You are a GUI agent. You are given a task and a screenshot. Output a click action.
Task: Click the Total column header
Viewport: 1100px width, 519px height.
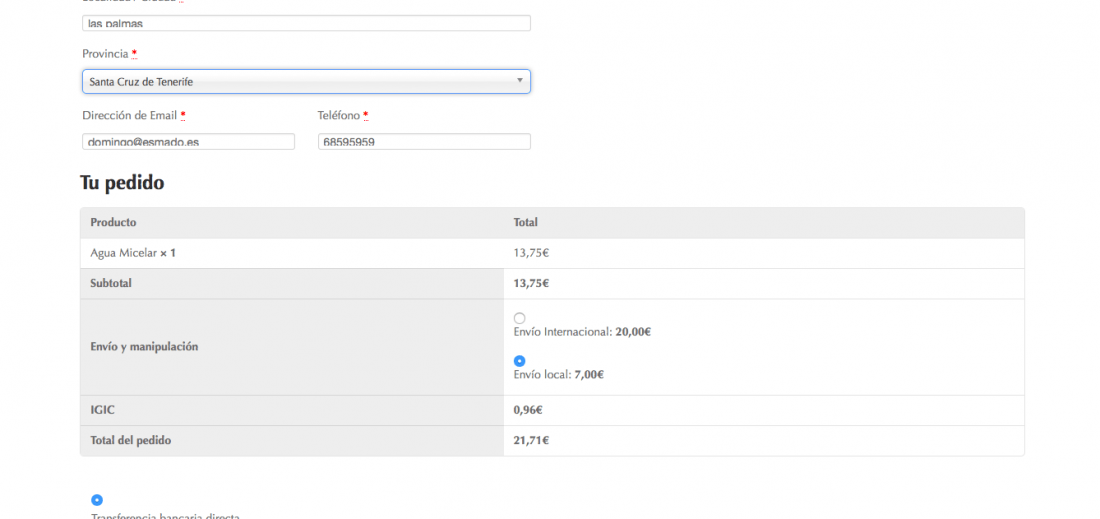tap(525, 222)
